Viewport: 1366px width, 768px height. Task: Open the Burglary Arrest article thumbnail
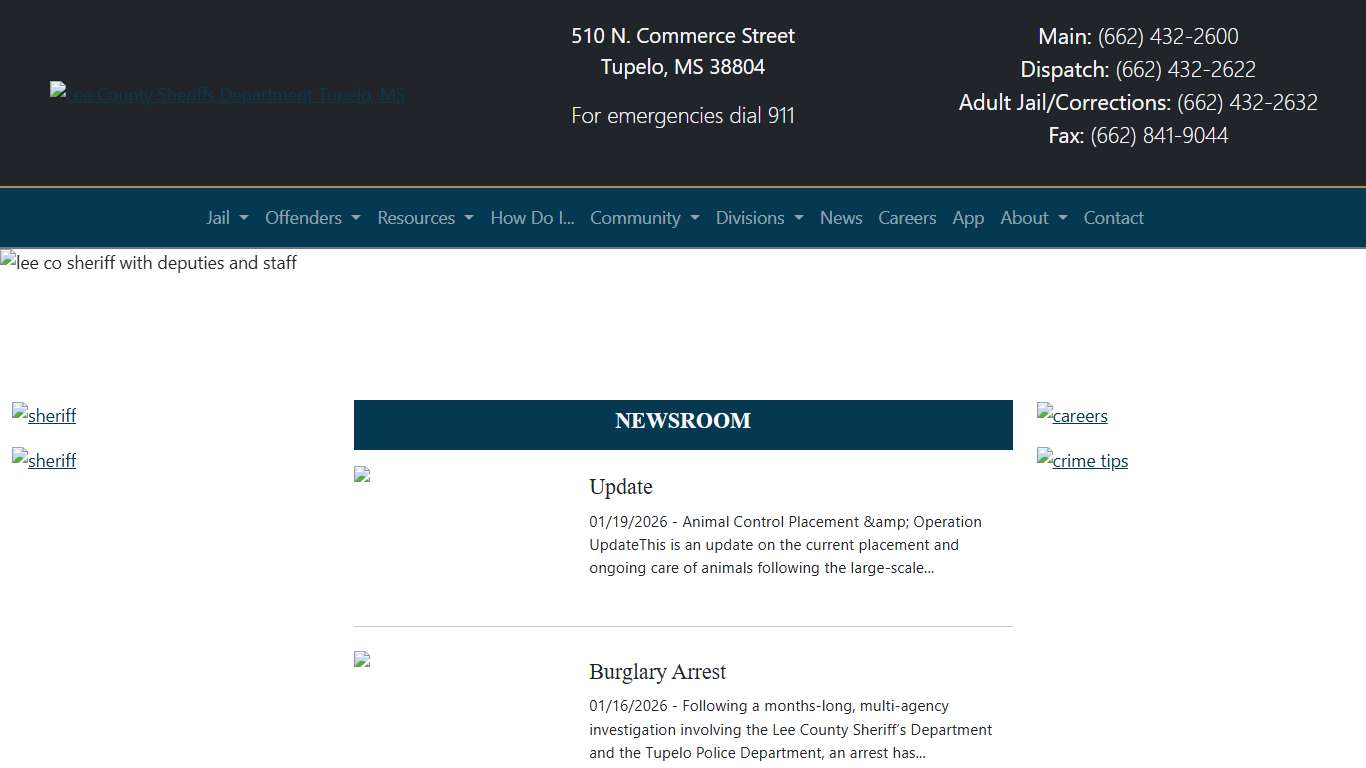click(x=362, y=660)
